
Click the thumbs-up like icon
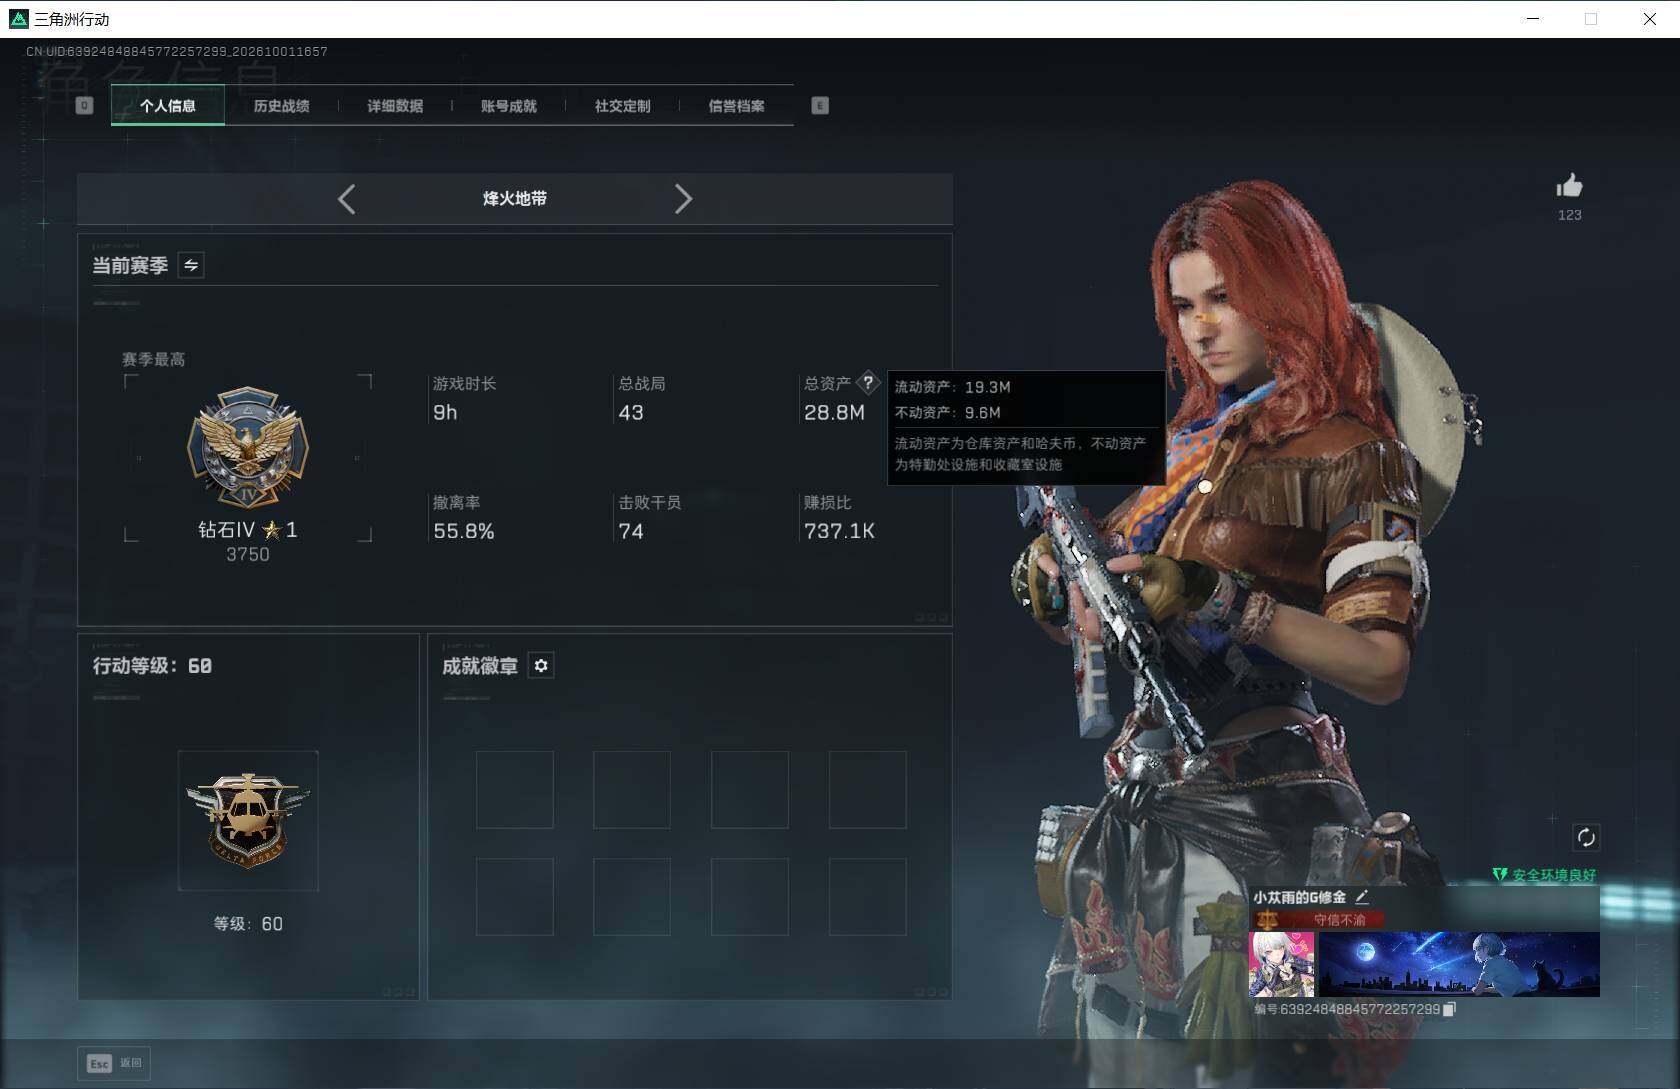pyautogui.click(x=1569, y=186)
